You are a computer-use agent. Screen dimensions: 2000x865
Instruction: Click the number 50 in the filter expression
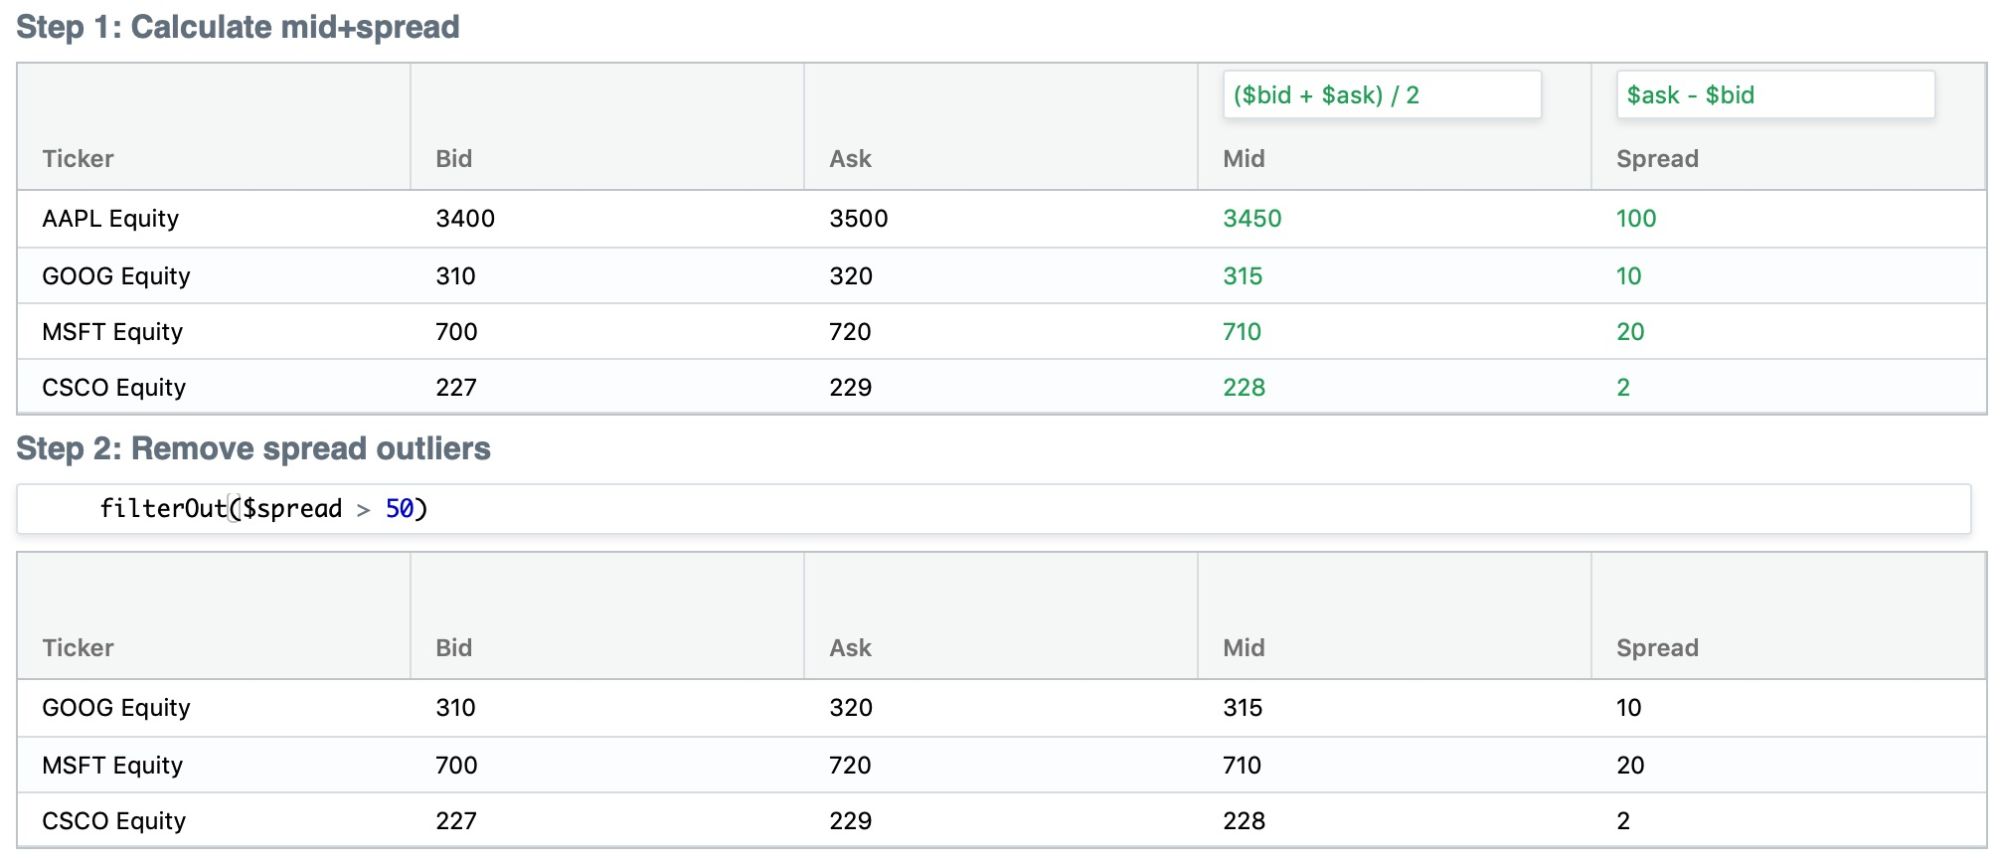coord(399,509)
